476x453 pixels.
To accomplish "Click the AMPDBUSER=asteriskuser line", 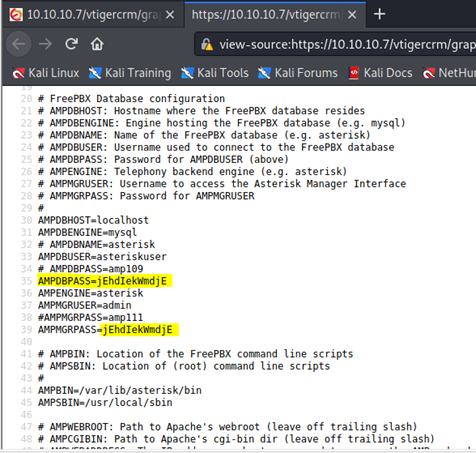I will (x=102, y=256).
